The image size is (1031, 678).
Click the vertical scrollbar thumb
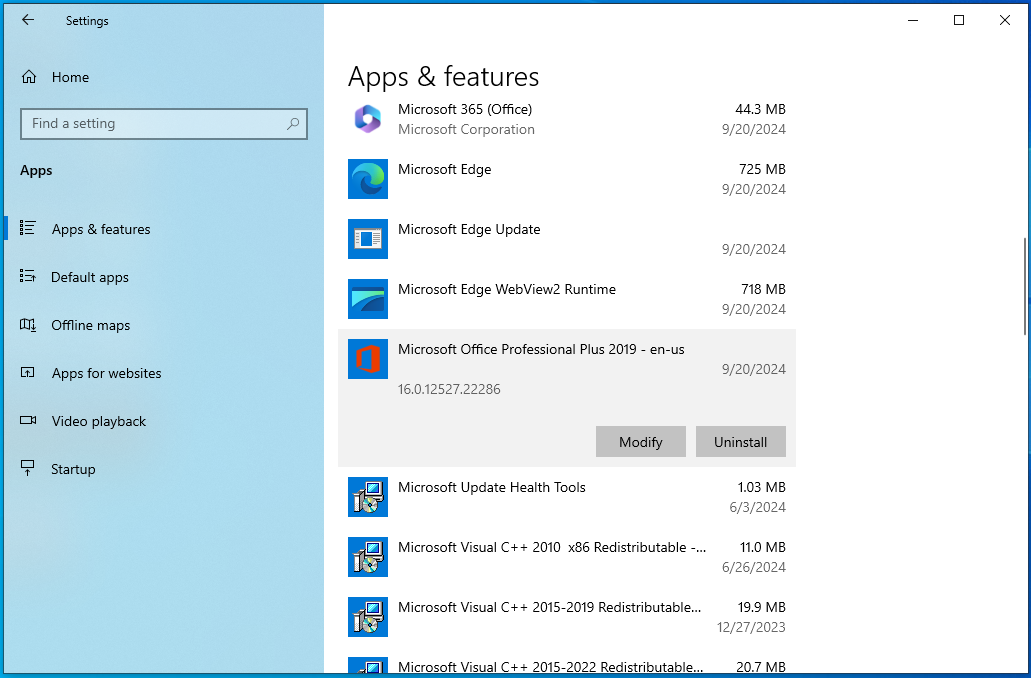point(1024,286)
